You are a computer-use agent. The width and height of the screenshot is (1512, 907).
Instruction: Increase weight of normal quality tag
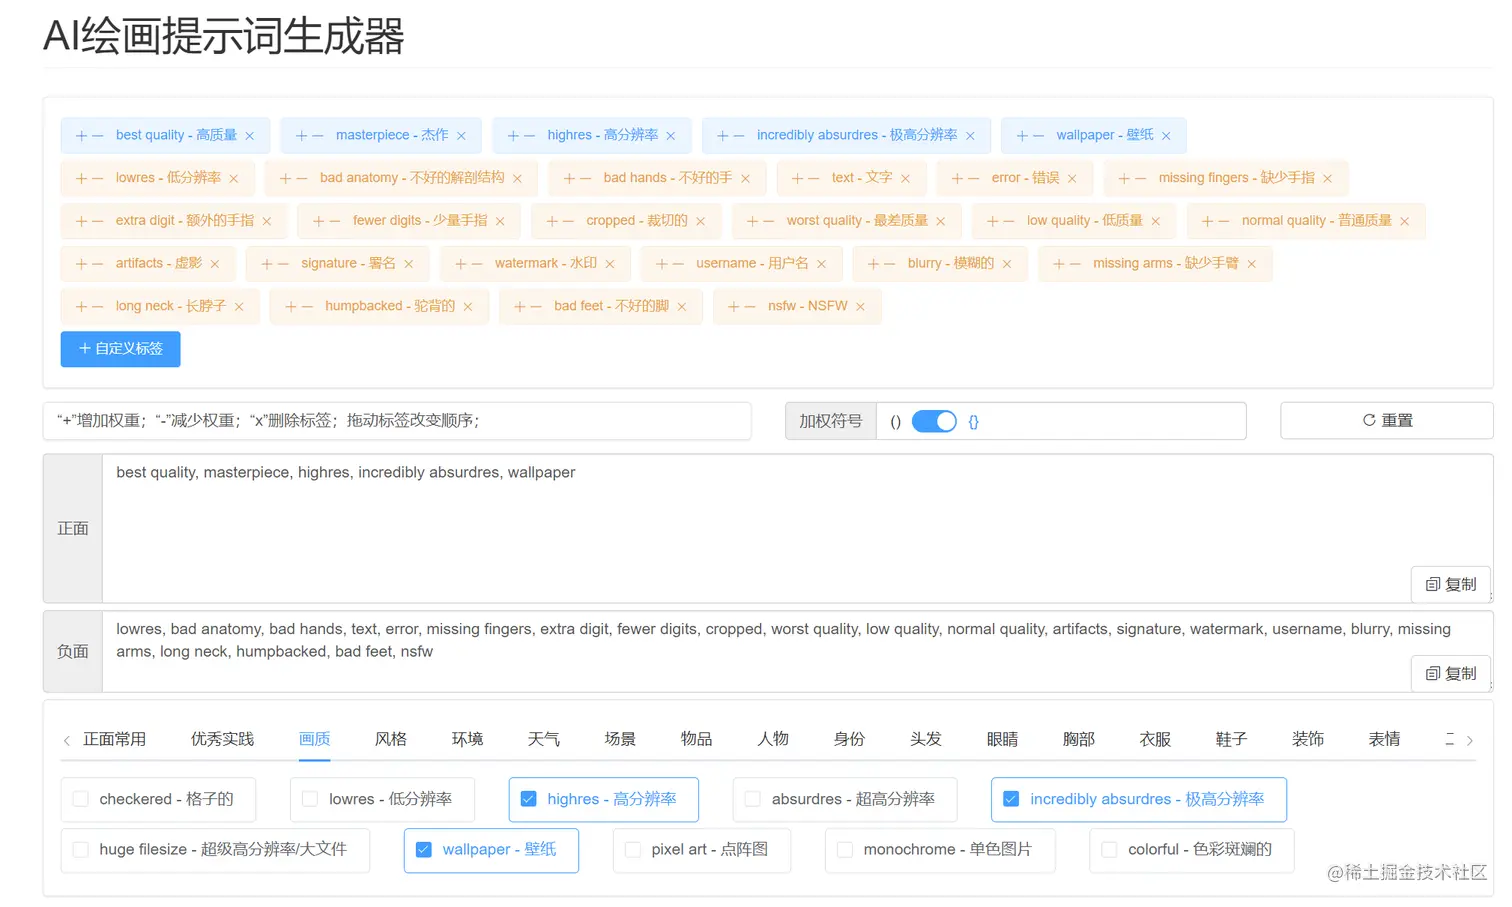coord(1207,222)
